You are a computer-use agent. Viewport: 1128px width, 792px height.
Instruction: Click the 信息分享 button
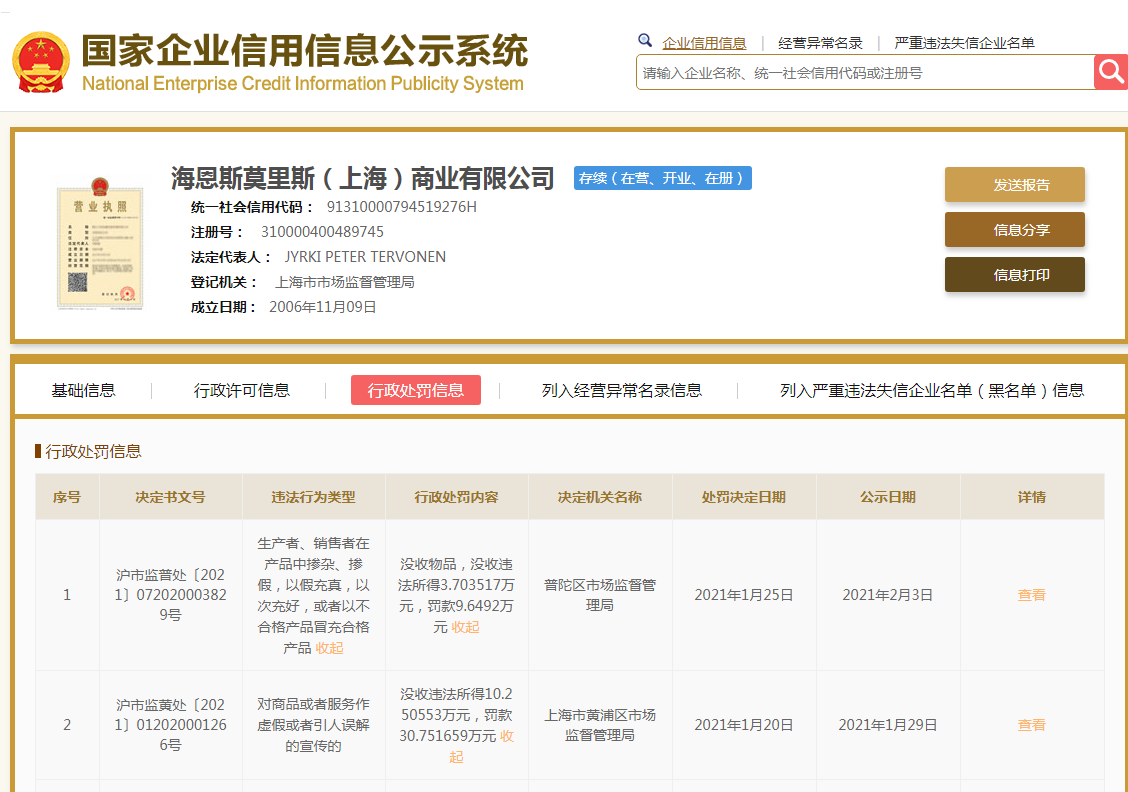1014,230
